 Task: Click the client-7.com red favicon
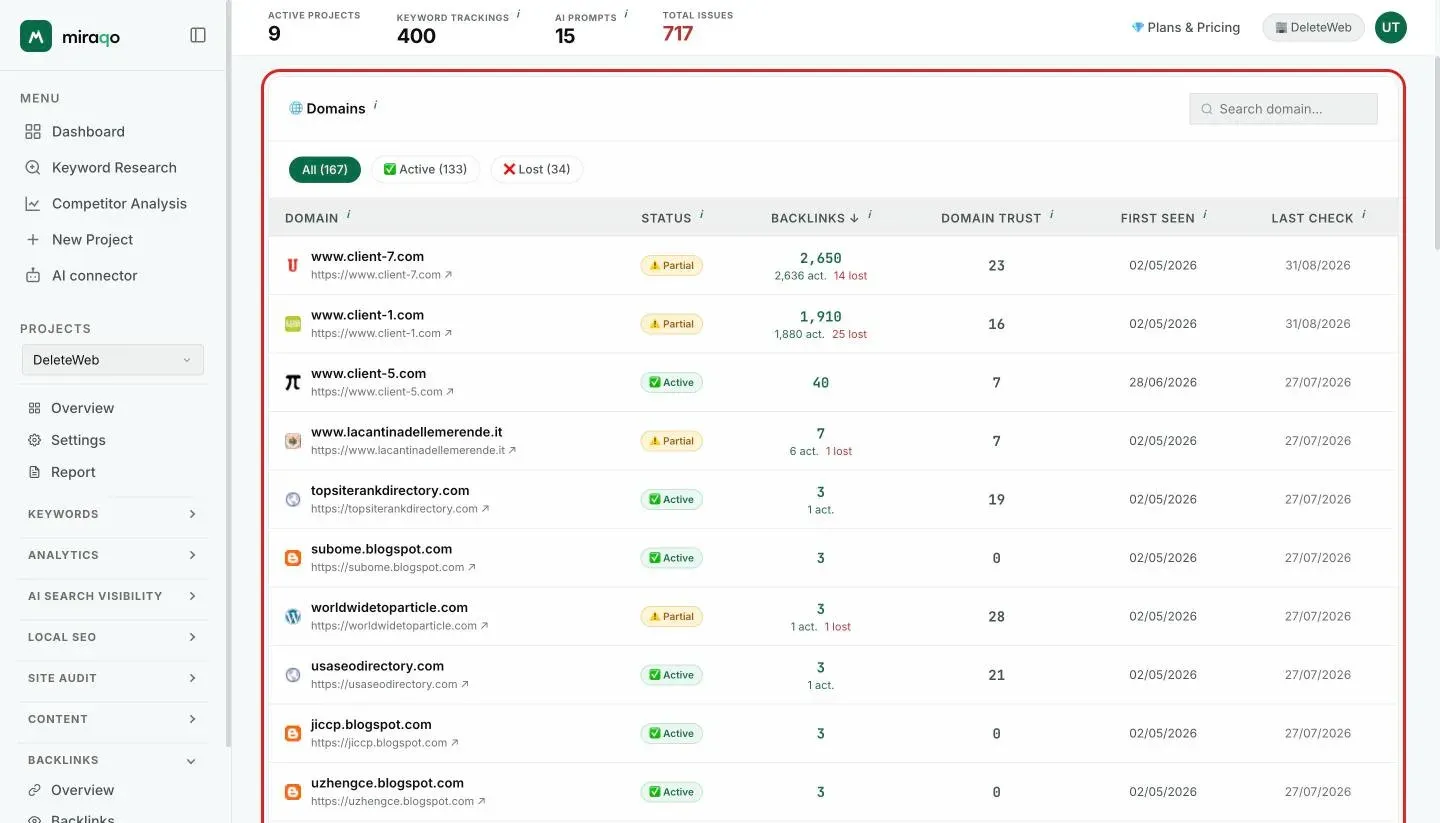[x=293, y=265]
